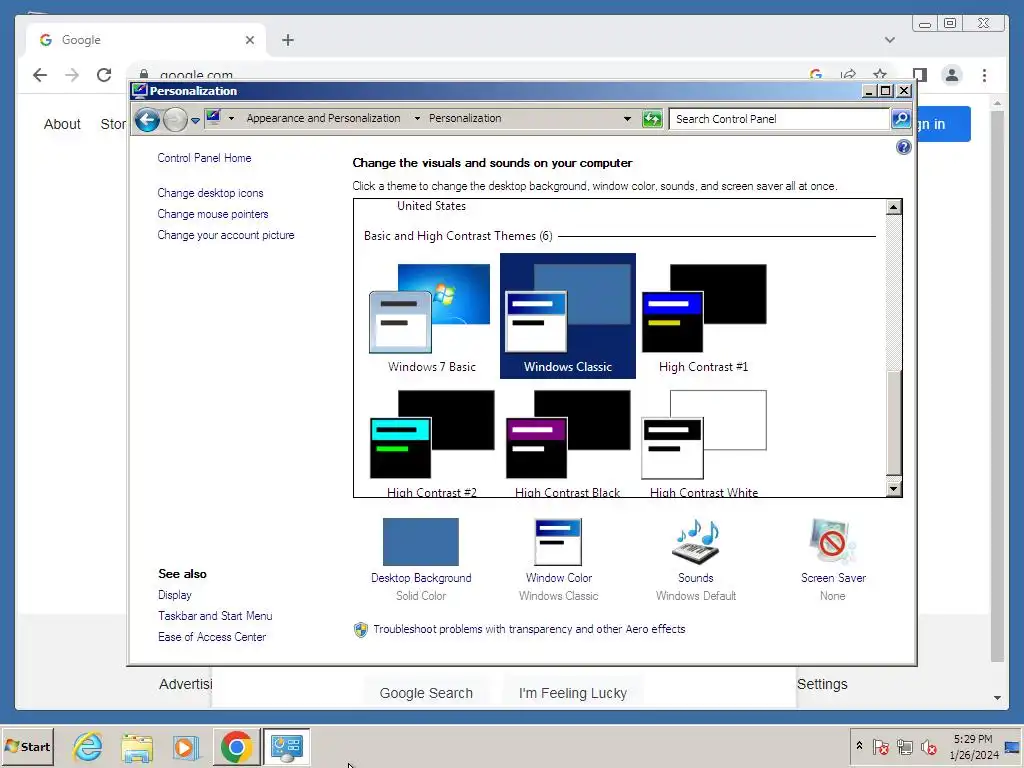Select the High Contrast White theme

[x=704, y=441]
